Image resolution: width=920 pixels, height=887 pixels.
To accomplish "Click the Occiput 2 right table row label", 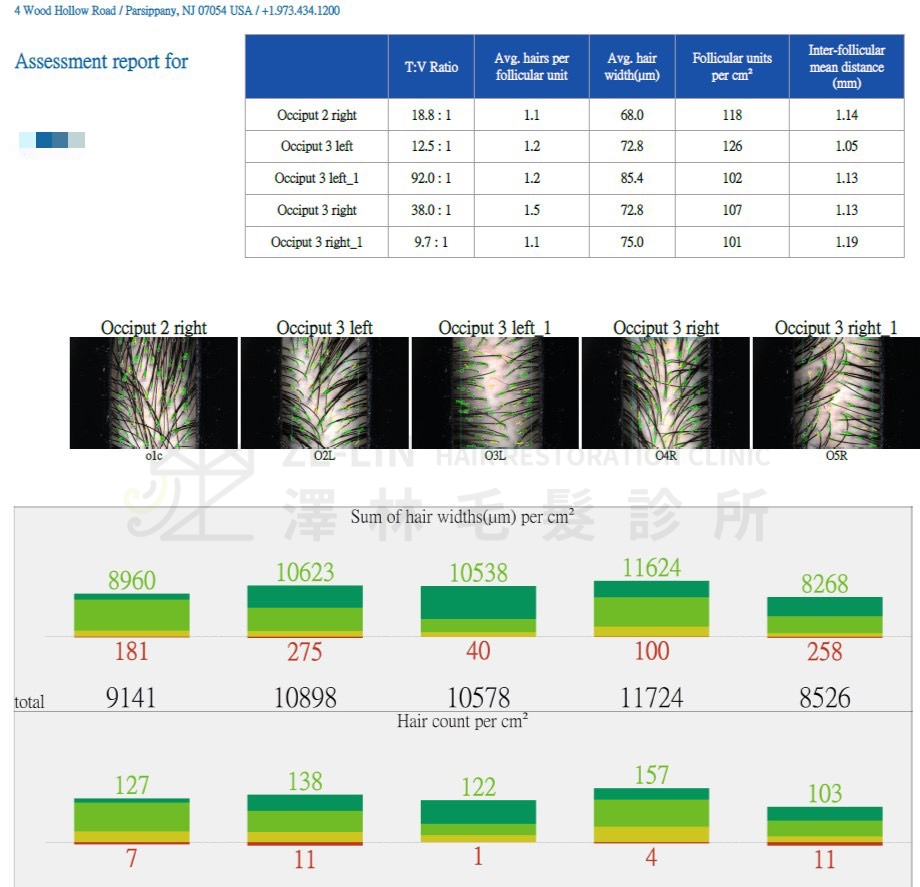I will pyautogui.click(x=317, y=115).
